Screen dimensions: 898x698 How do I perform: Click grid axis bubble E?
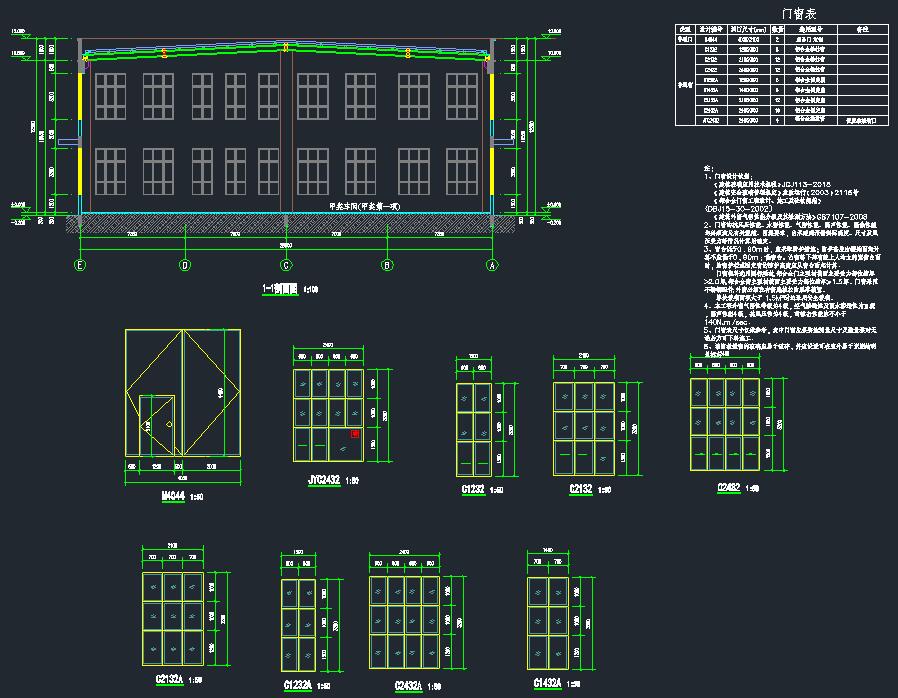(80, 265)
